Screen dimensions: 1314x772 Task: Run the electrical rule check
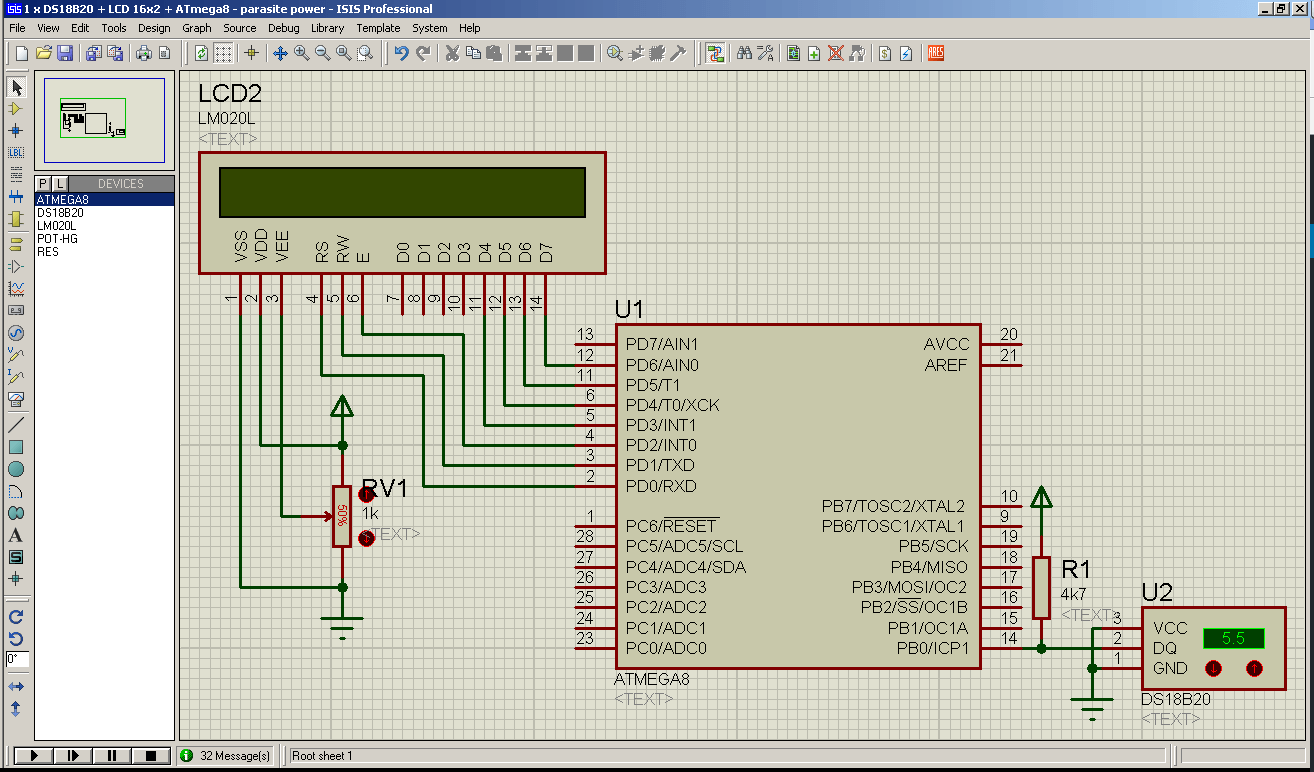tap(906, 53)
